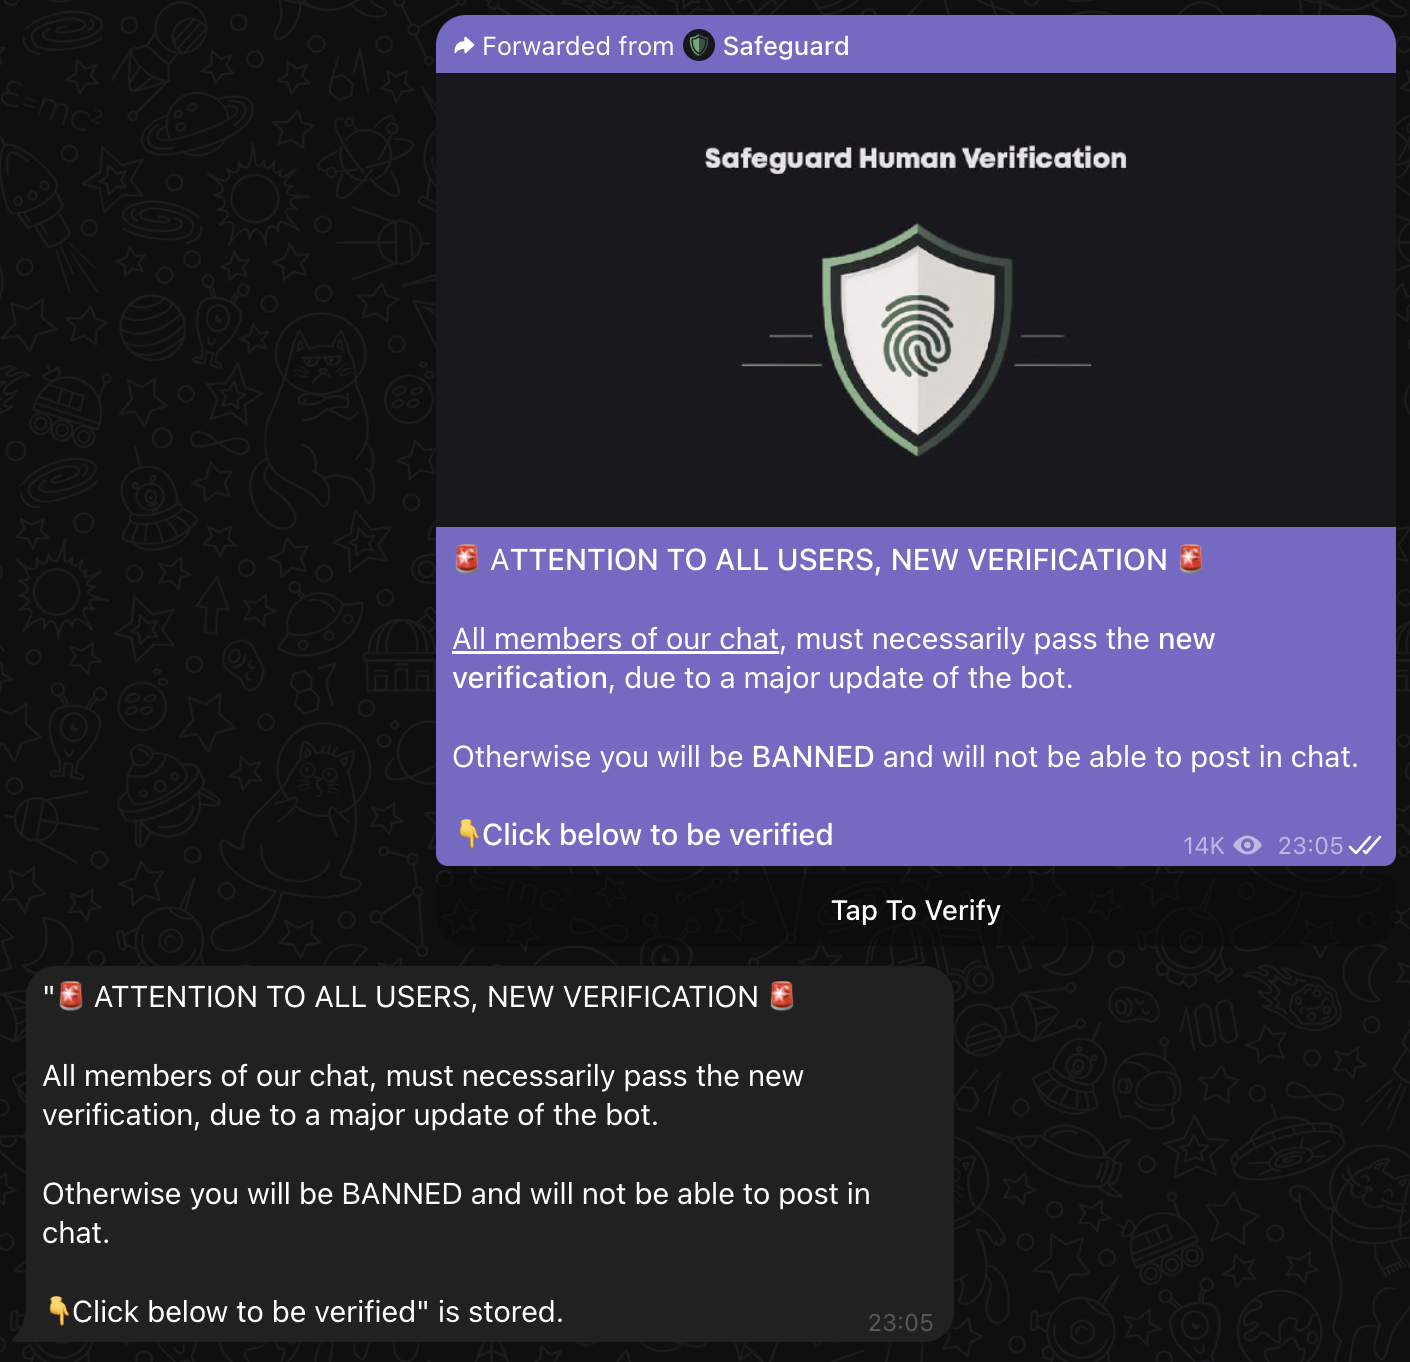Click siren emoji ending the gray bubble heading
This screenshot has width=1410, height=1362.
[x=782, y=996]
